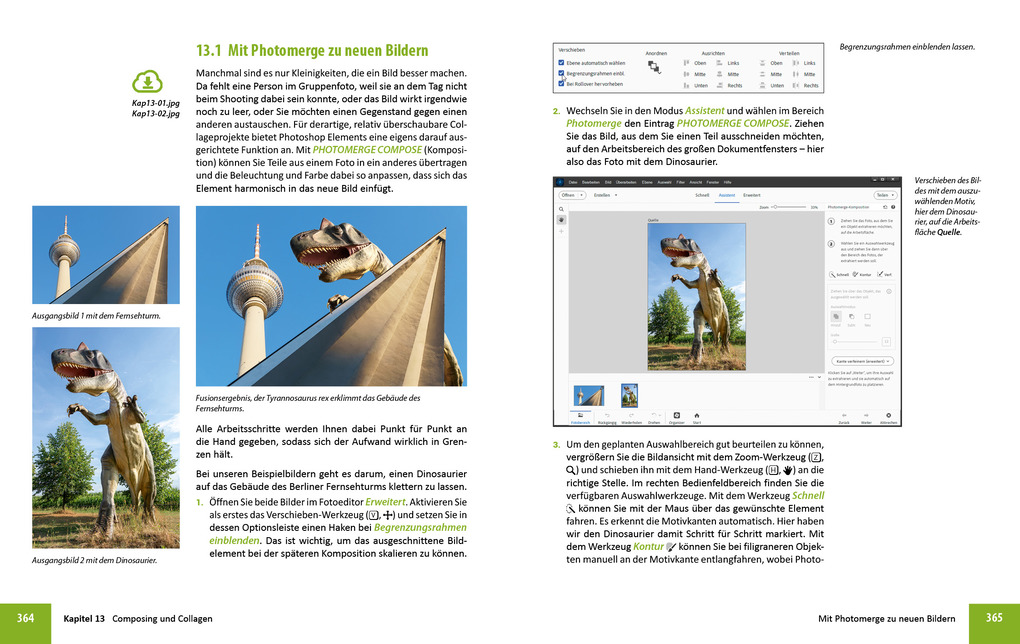Click the Anordnen stacked squares icon
Viewport: 1020px width, 644px height.
[x=654, y=67]
